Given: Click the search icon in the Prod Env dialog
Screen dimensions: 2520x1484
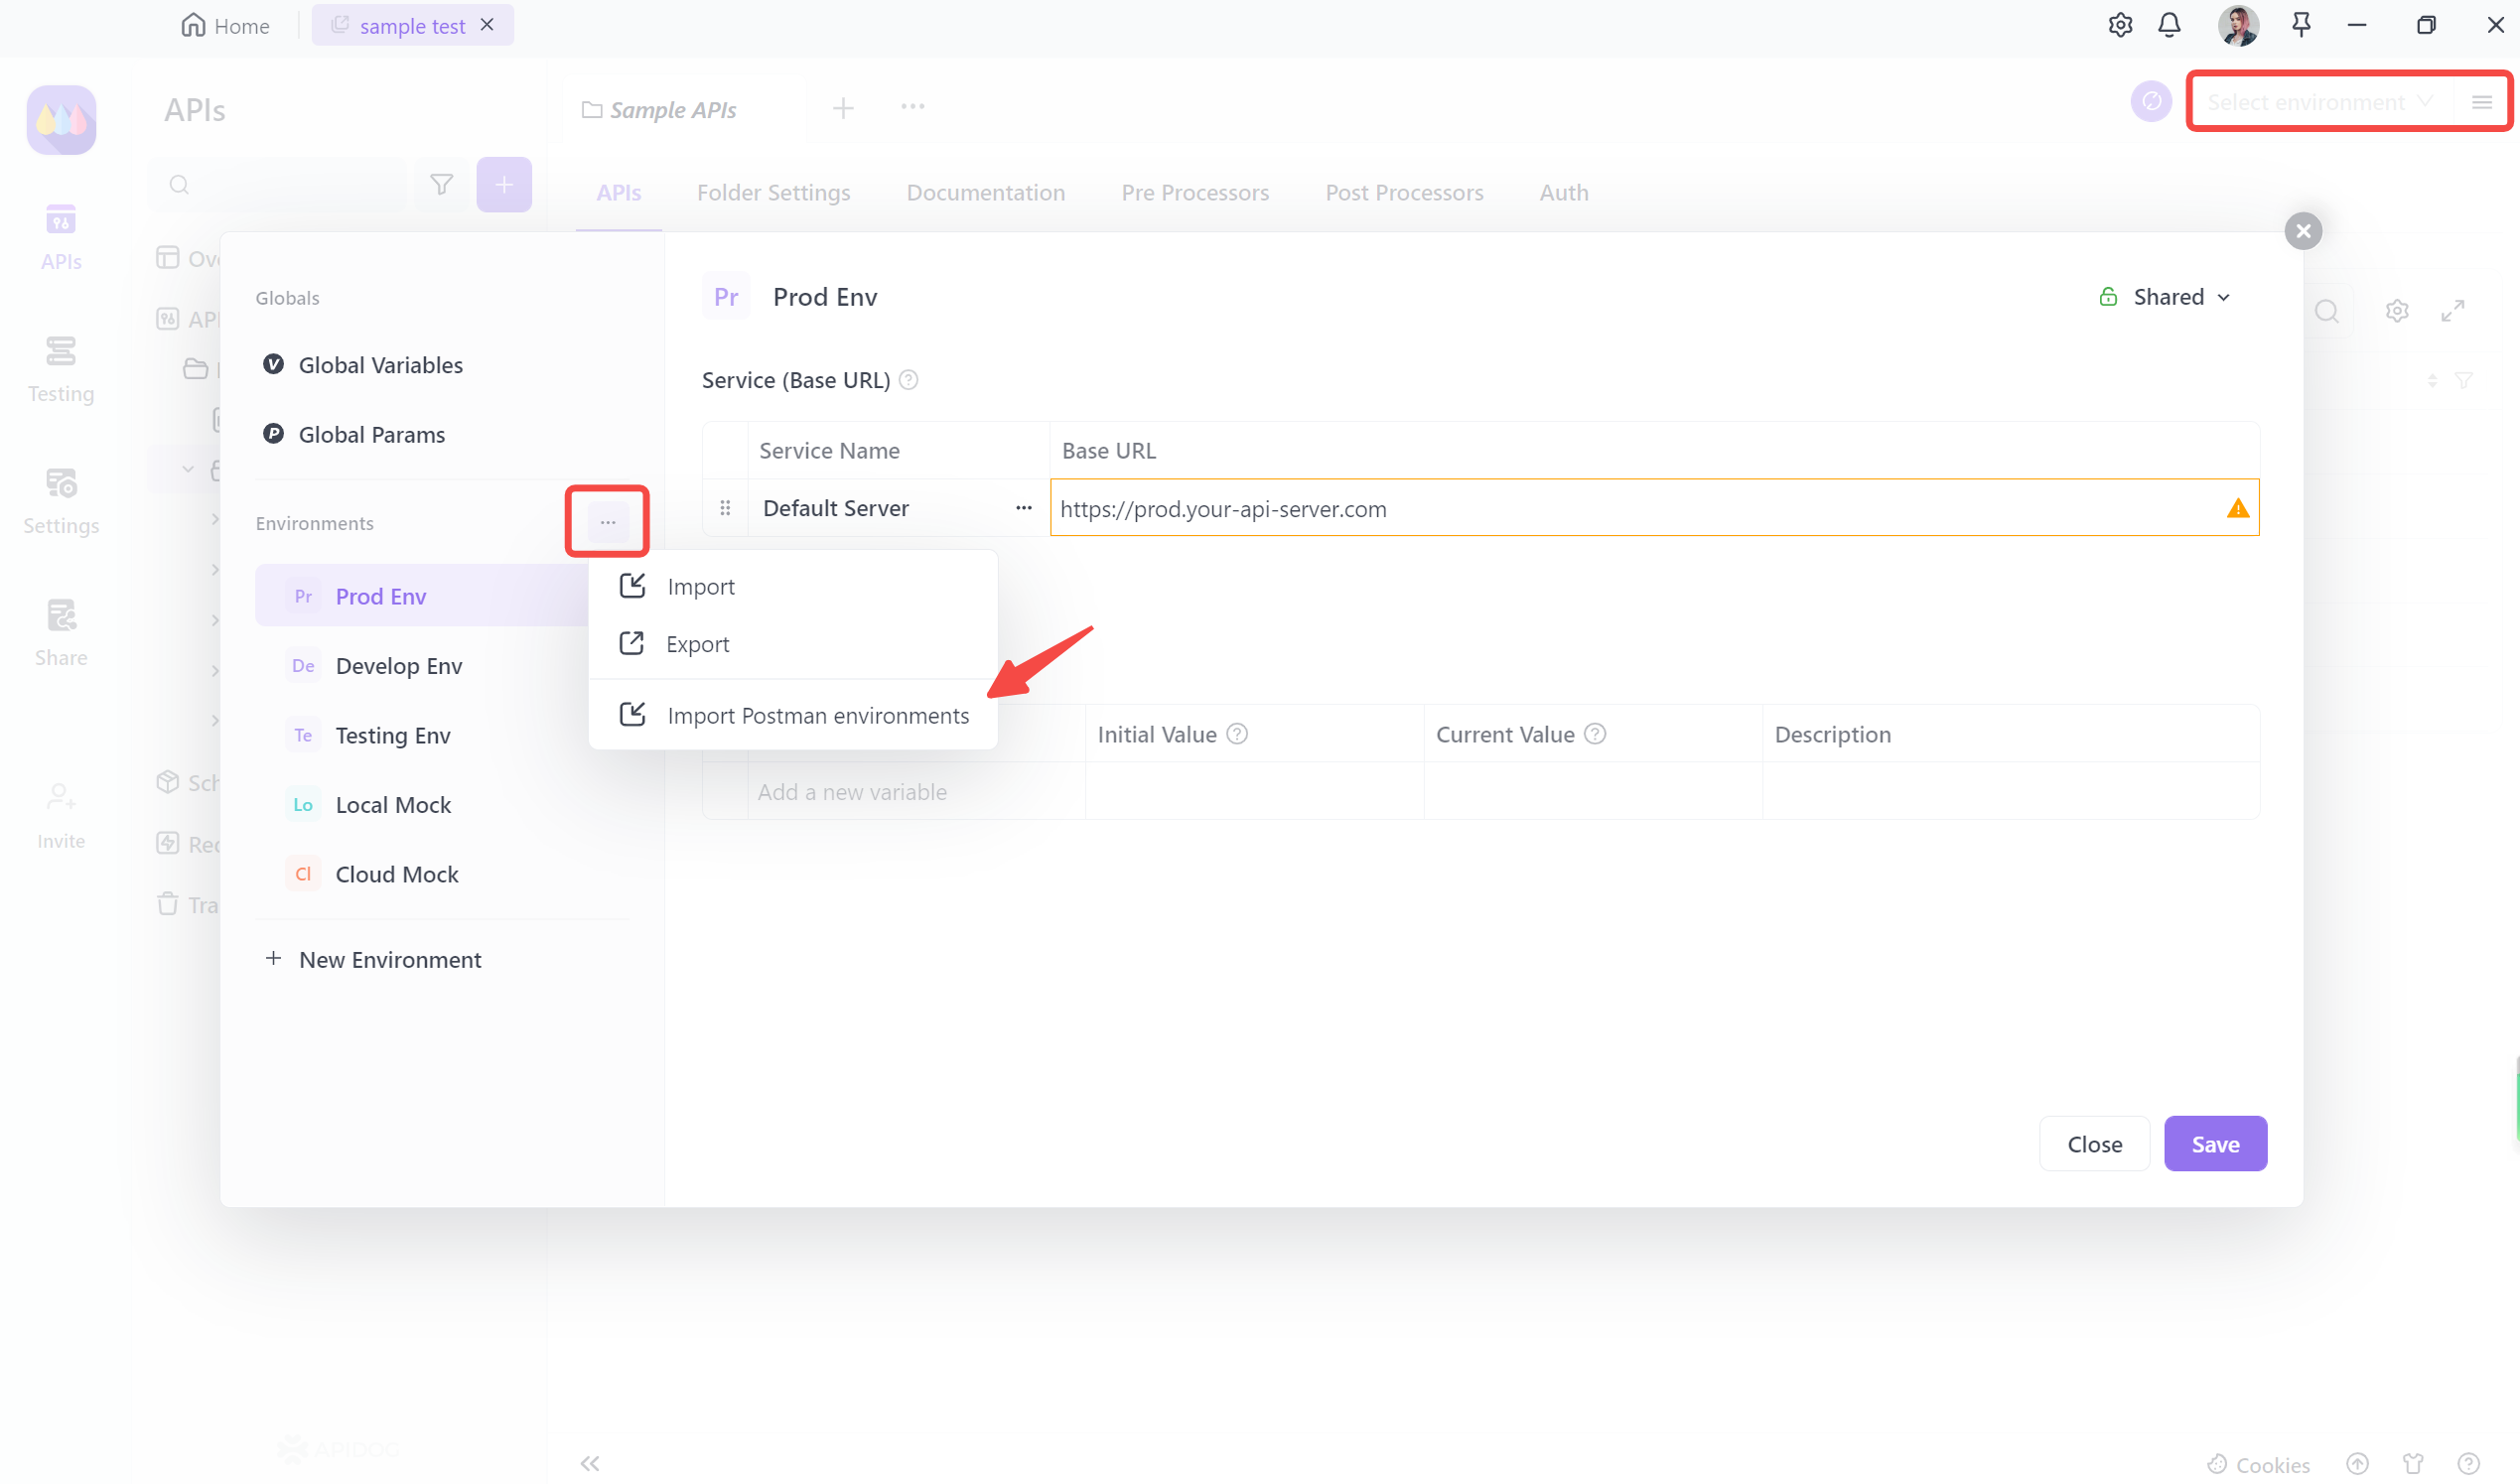Looking at the screenshot, I should point(2328,311).
